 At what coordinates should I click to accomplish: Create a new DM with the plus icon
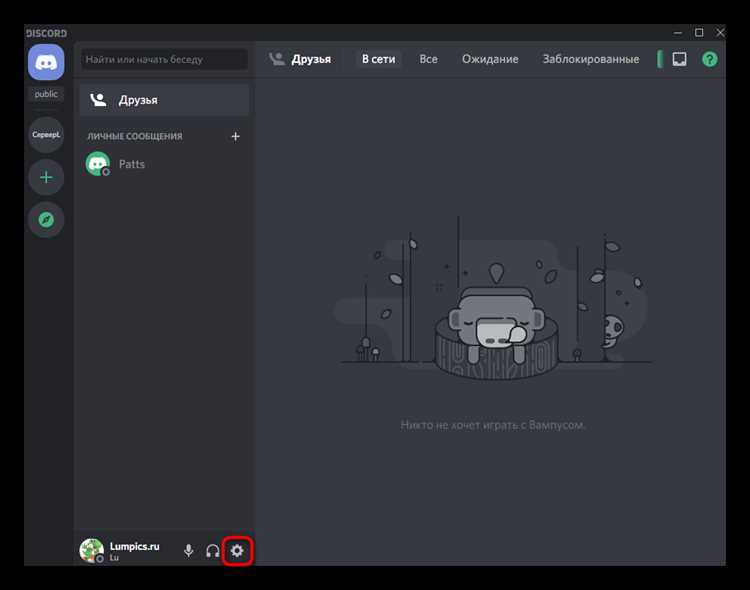point(235,137)
